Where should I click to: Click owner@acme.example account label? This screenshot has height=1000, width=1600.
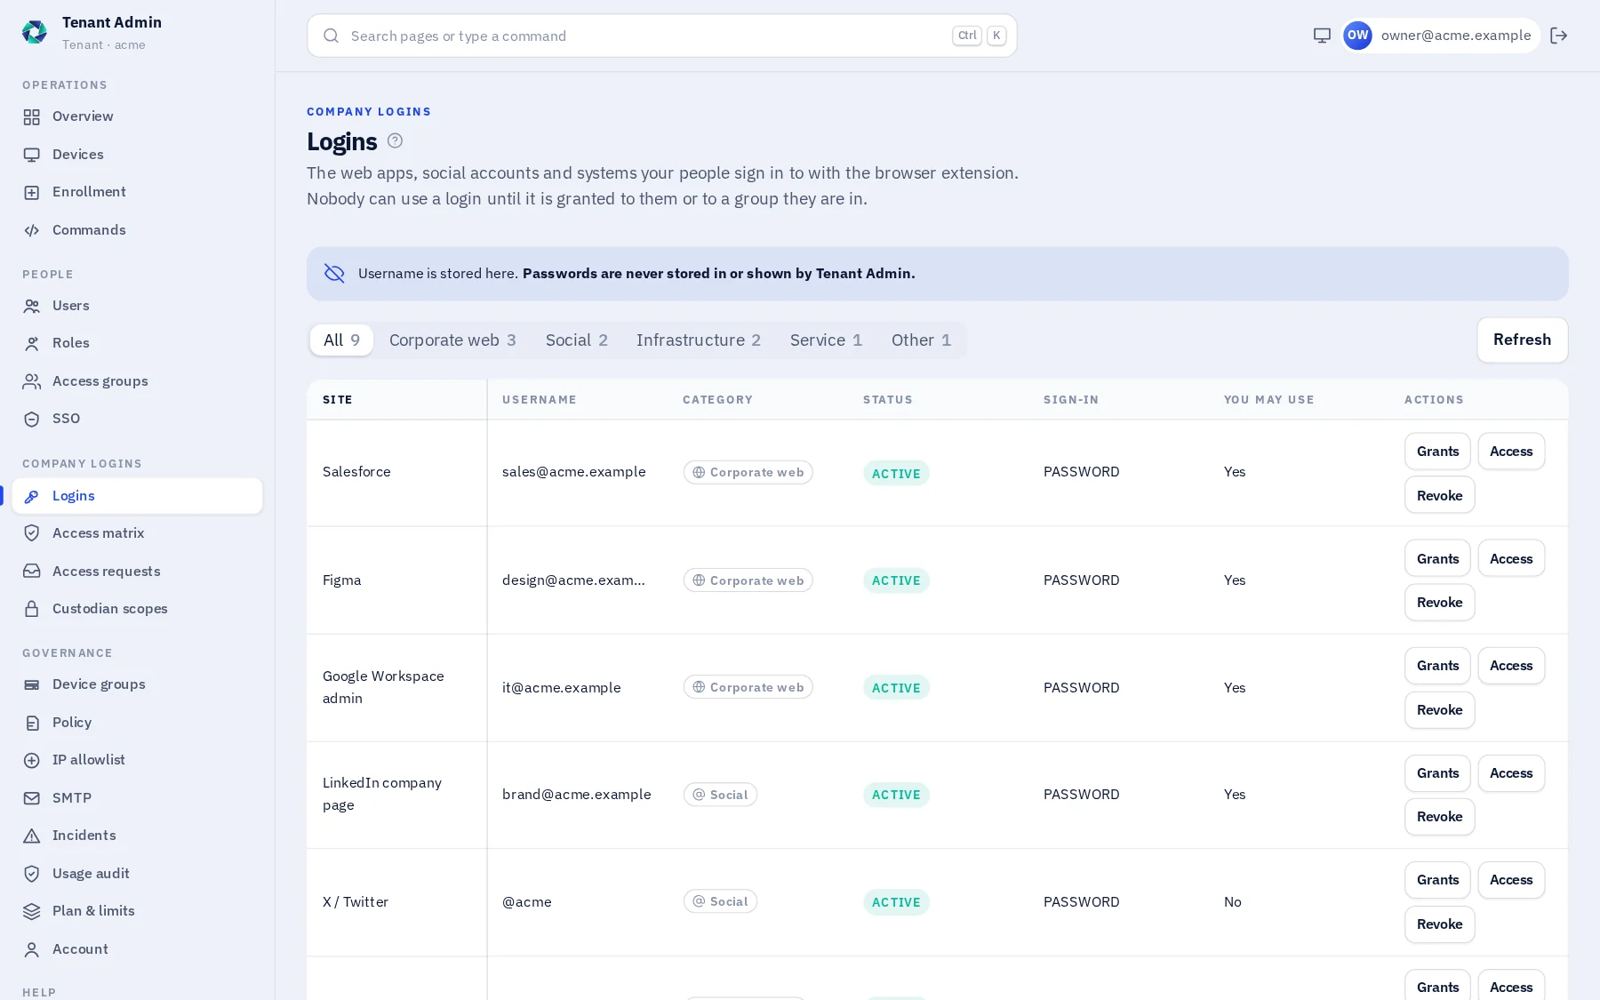tap(1456, 35)
